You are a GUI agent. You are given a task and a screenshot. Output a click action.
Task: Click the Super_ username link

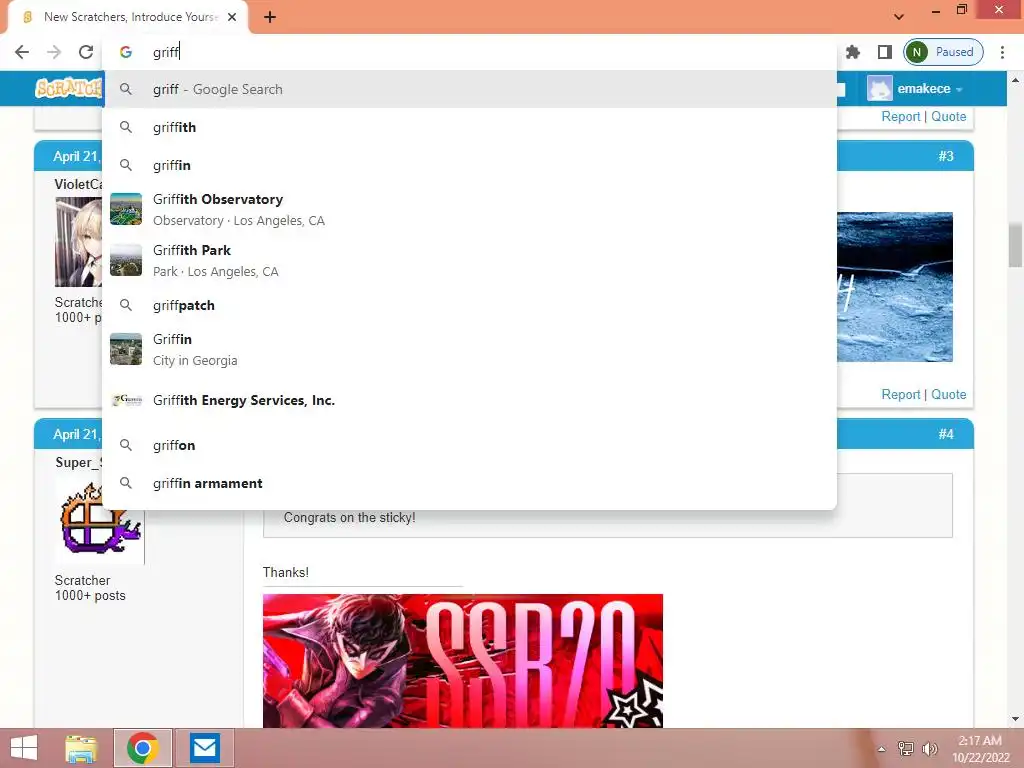point(78,462)
